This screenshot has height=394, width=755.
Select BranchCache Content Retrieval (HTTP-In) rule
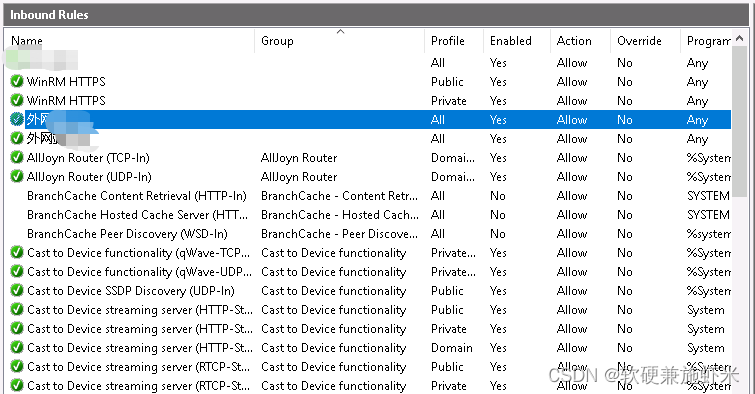point(137,196)
